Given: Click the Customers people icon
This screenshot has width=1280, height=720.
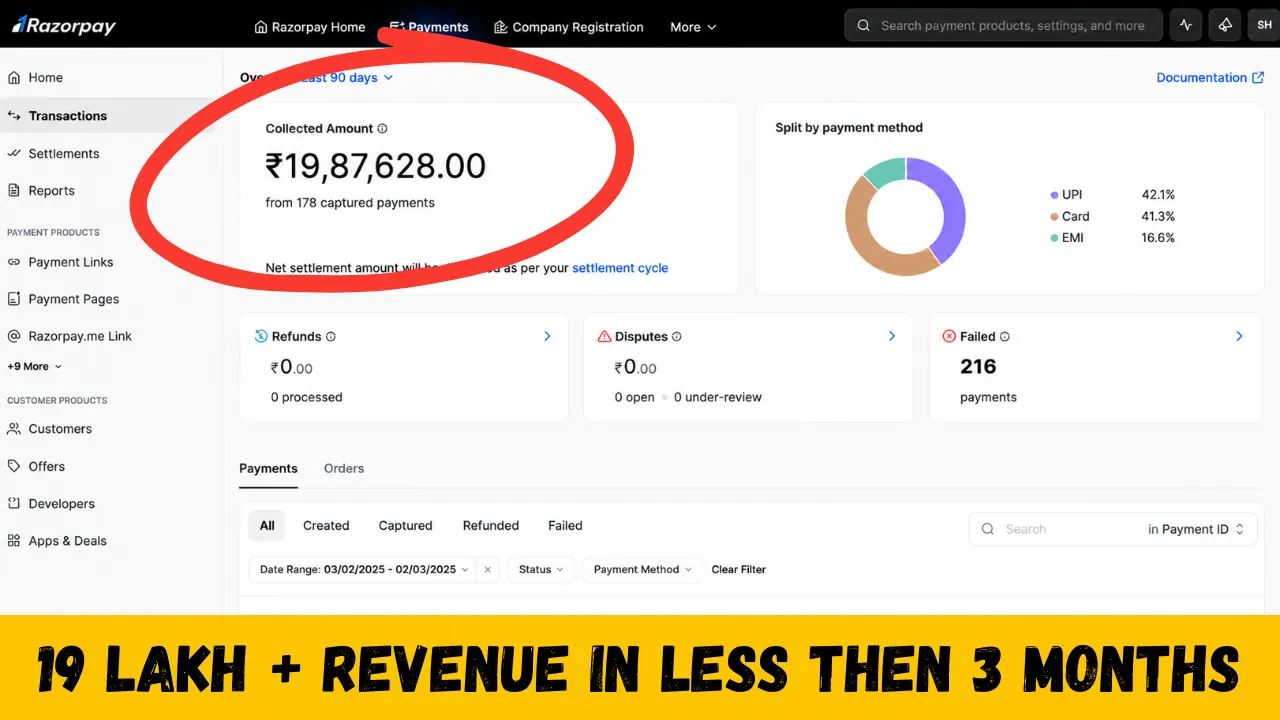Looking at the screenshot, I should click(14, 429).
